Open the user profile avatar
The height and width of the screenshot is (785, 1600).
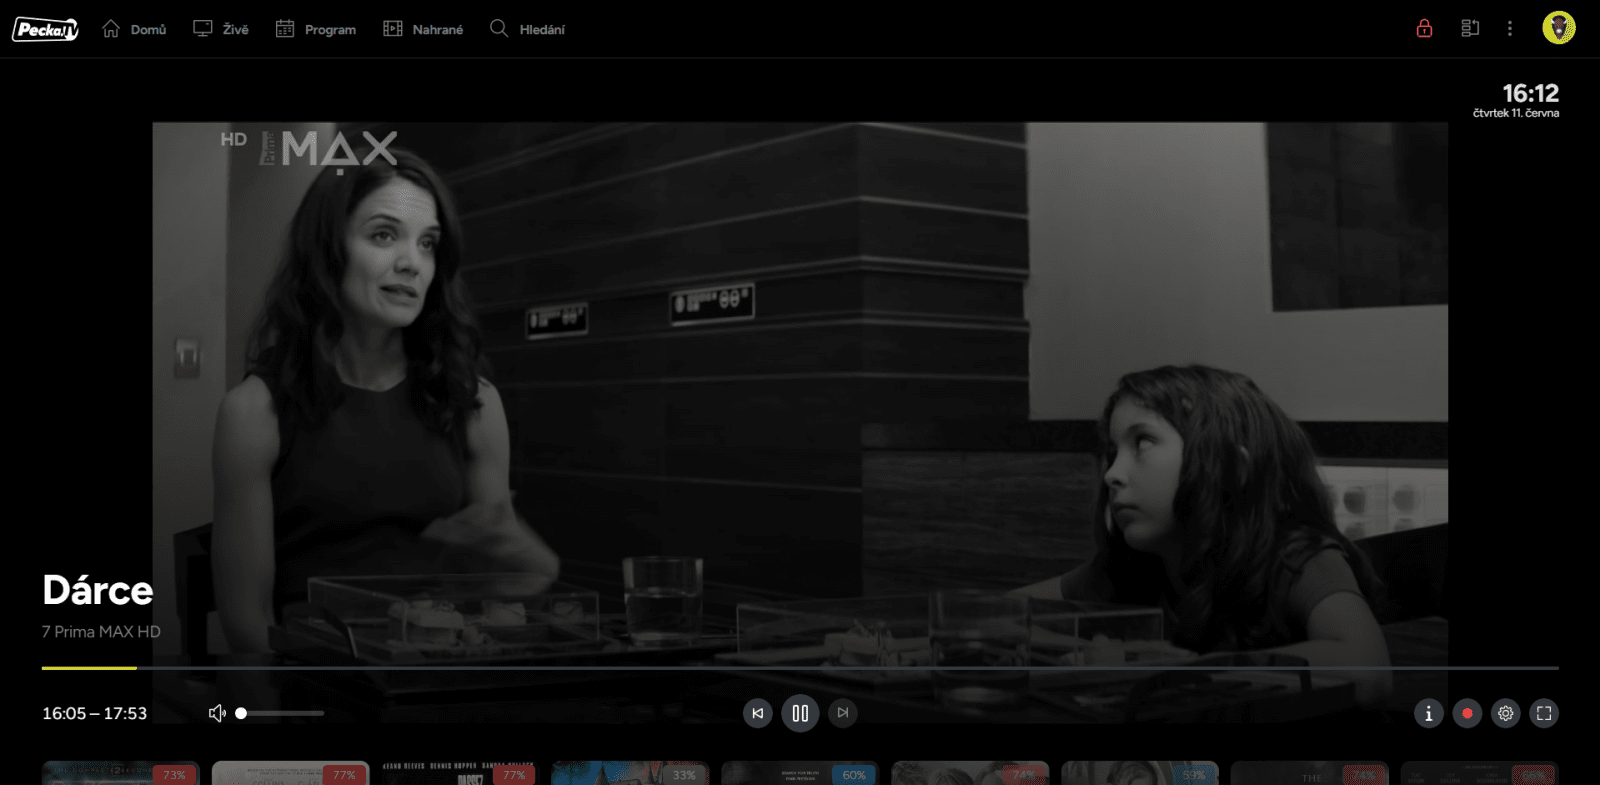point(1559,28)
